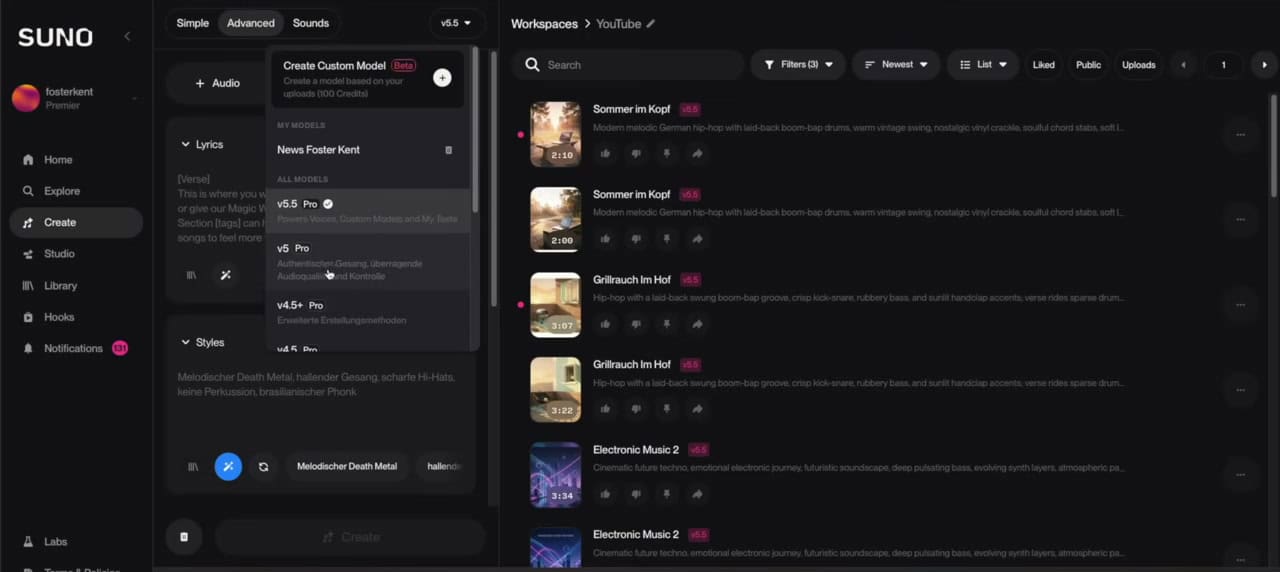Go to the next page of songs
Image resolution: width=1280 pixels, height=572 pixels.
1265,65
